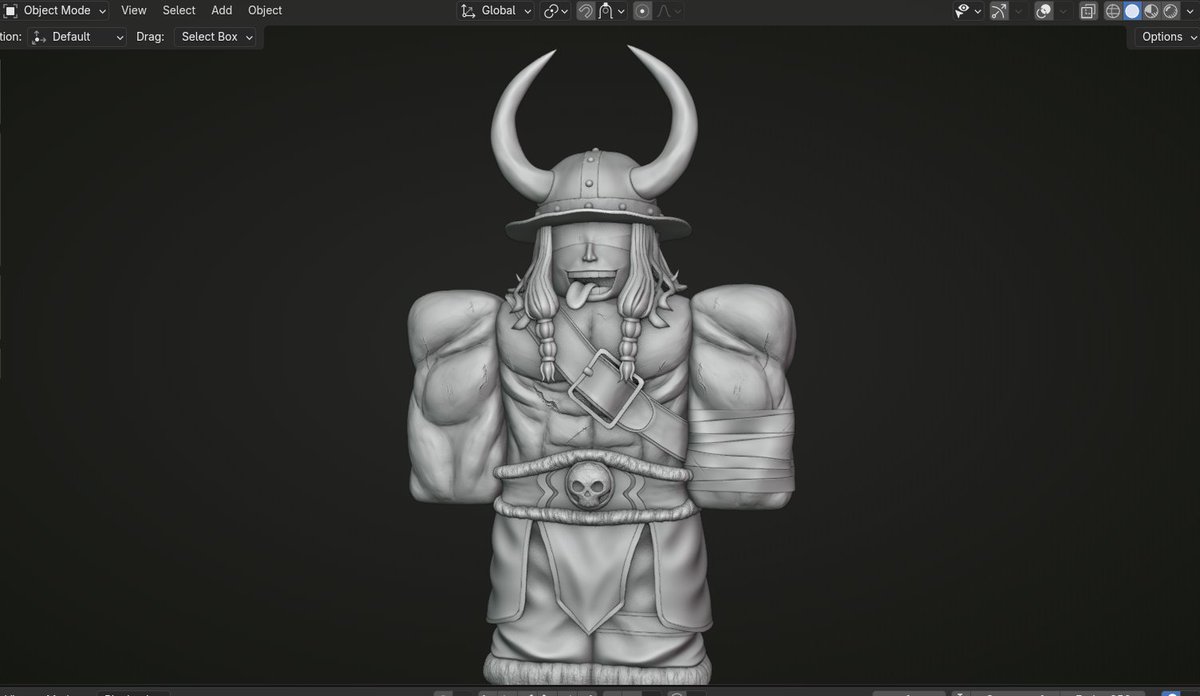
Task: Expand the gizmo settings arrow
Action: tap(1019, 11)
